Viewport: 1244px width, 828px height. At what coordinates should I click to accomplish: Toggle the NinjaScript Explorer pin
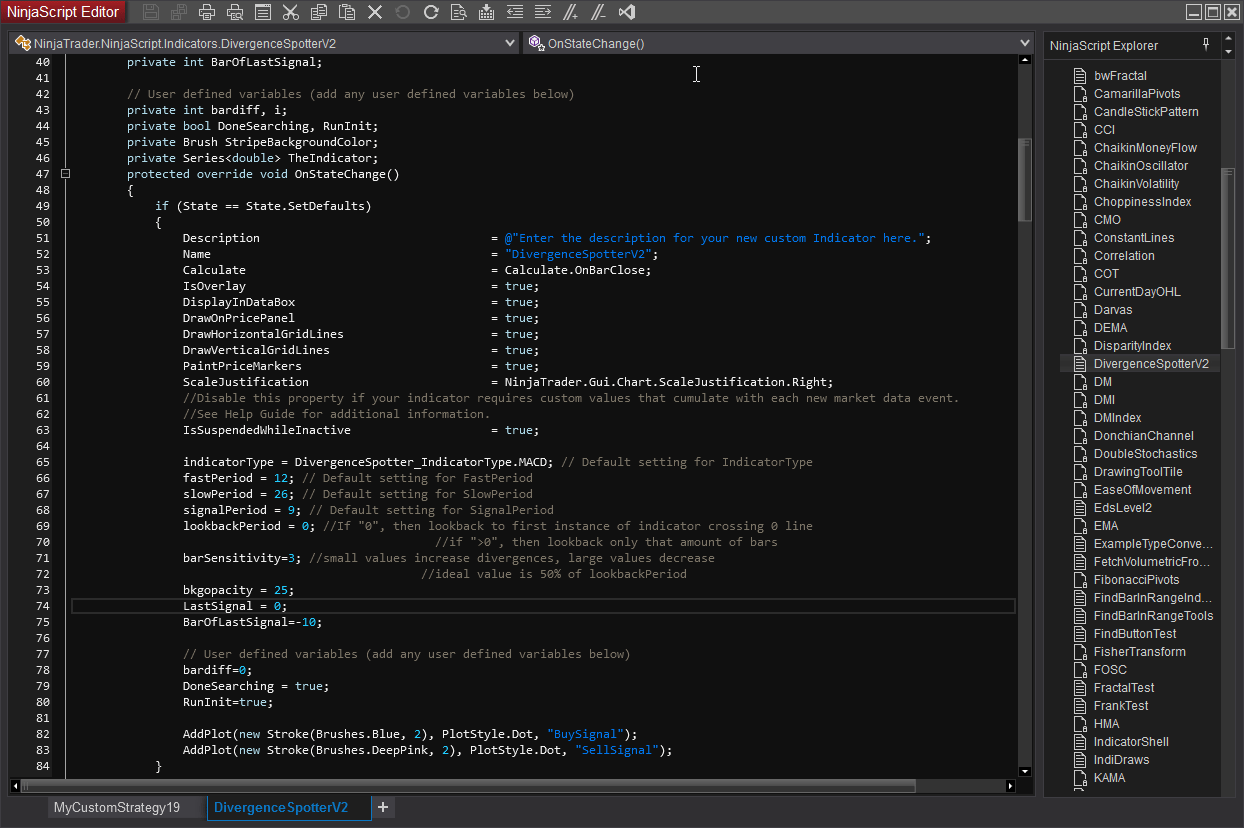coord(1206,45)
